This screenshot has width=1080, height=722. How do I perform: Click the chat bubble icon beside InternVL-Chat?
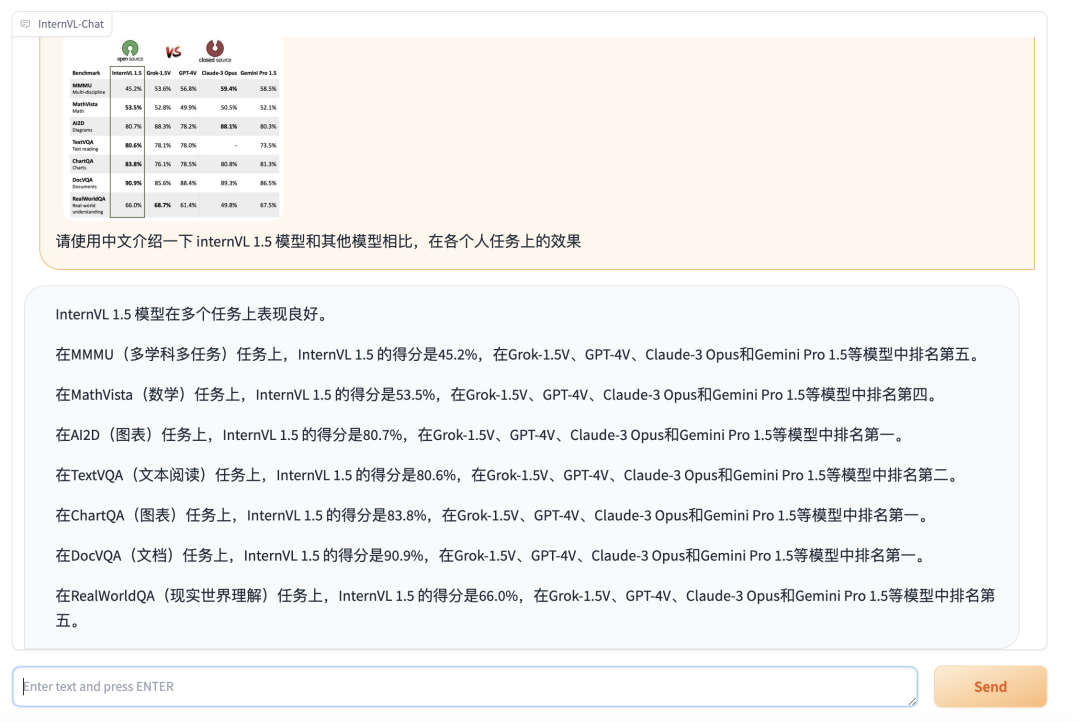click(25, 24)
